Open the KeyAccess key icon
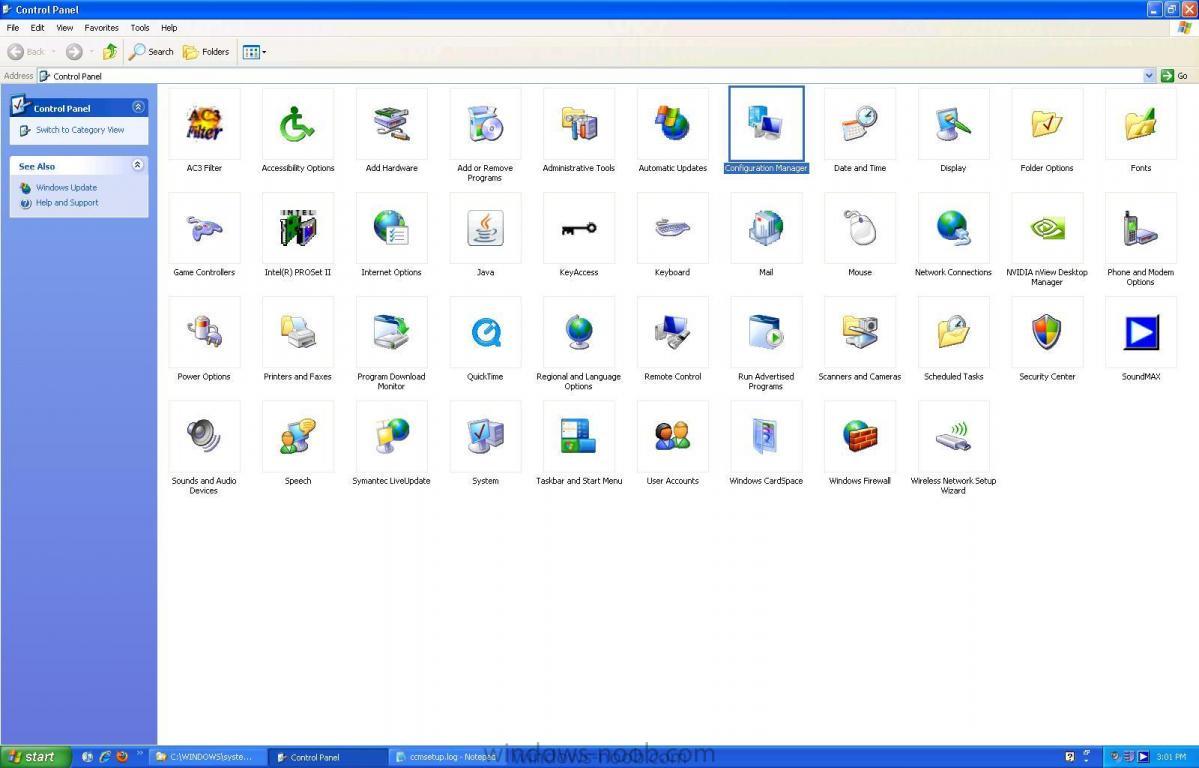Image resolution: width=1199 pixels, height=768 pixels. 579,228
